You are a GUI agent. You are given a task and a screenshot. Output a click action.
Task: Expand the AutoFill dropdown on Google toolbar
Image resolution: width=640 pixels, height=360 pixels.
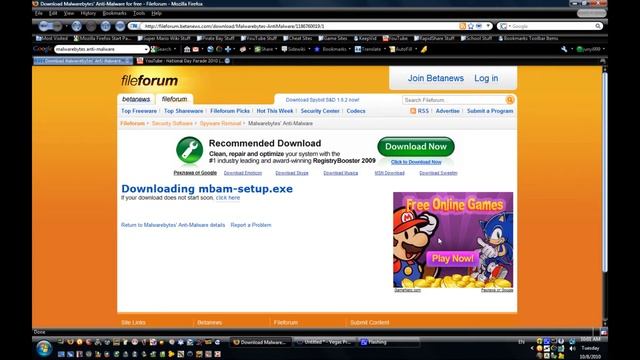416,49
